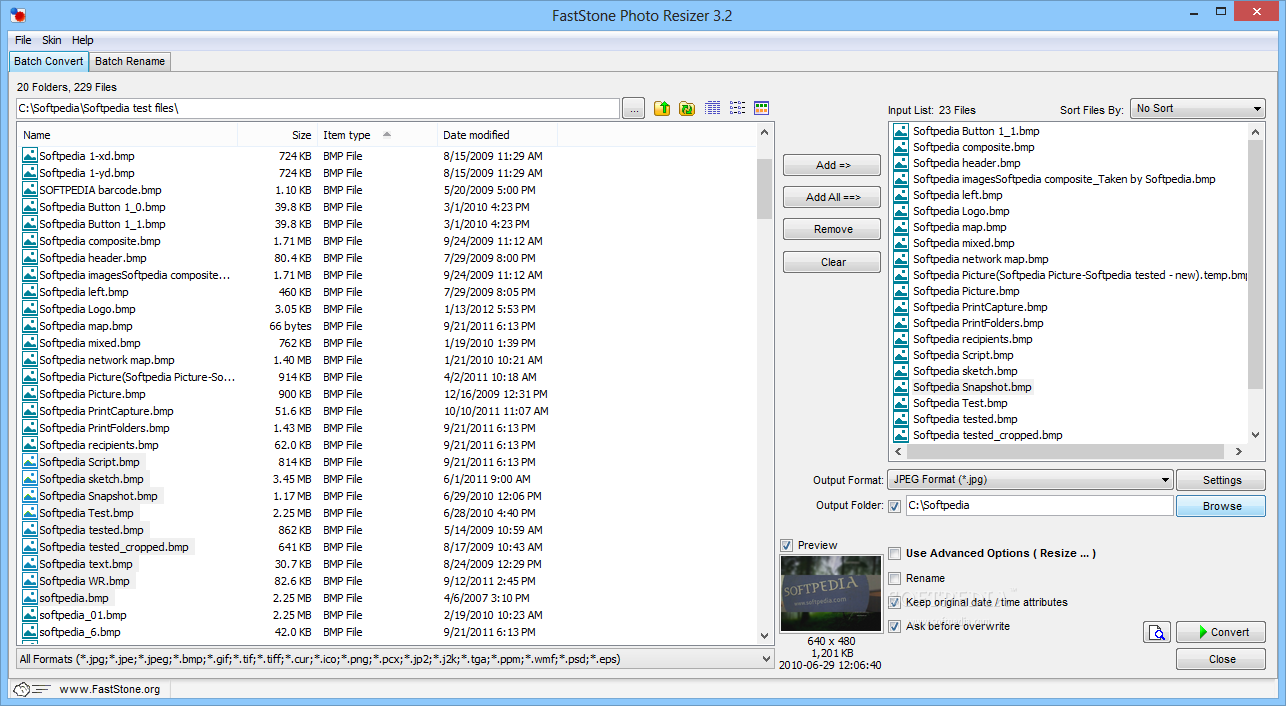Open the Help menu
Viewport: 1286px width, 706px height.
click(82, 40)
